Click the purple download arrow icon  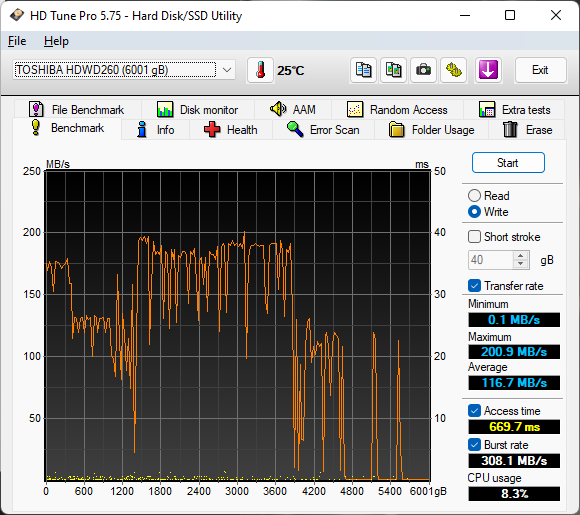(x=488, y=70)
